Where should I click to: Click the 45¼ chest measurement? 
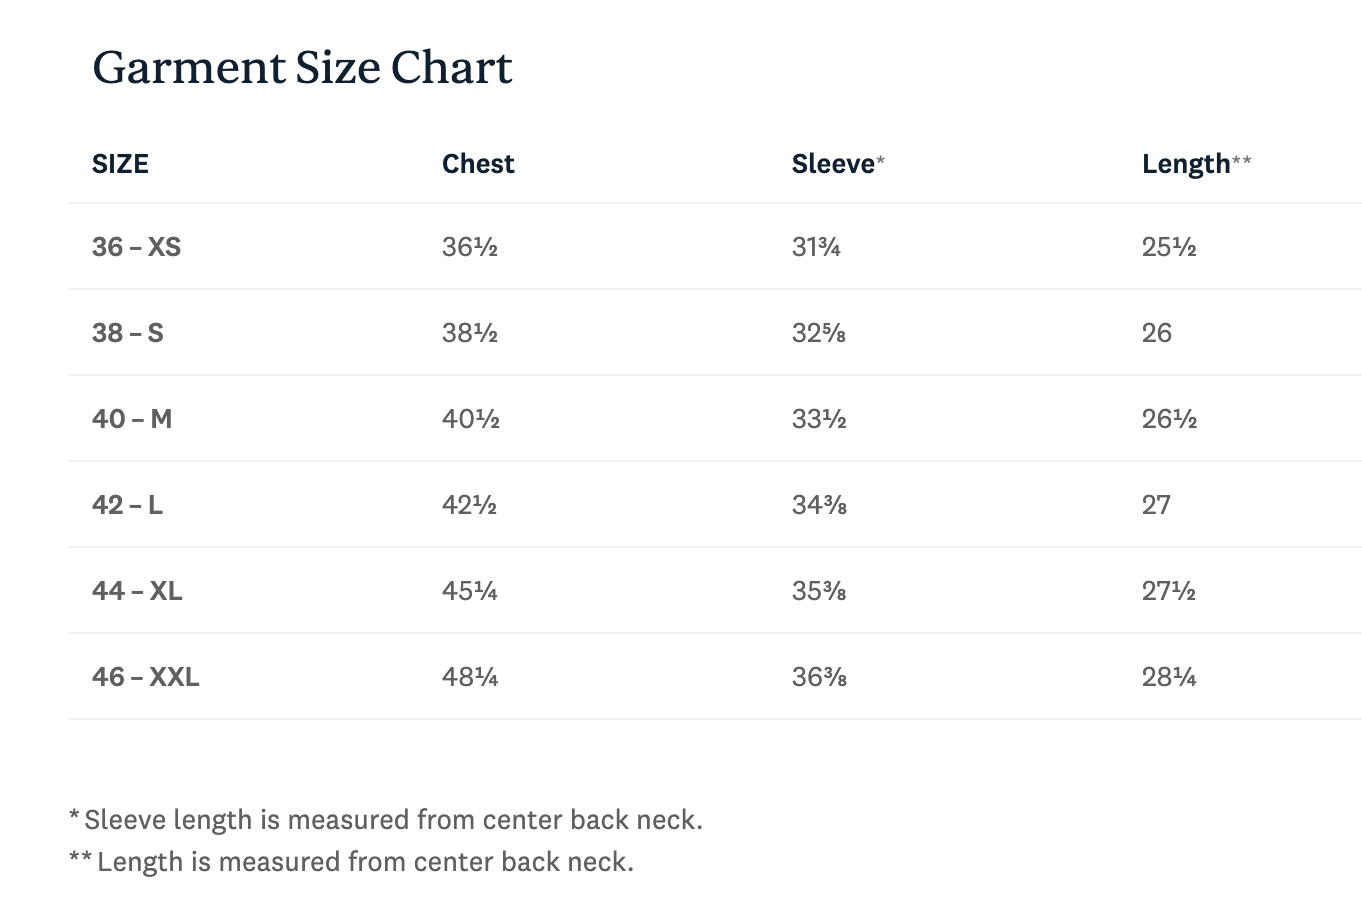[470, 591]
